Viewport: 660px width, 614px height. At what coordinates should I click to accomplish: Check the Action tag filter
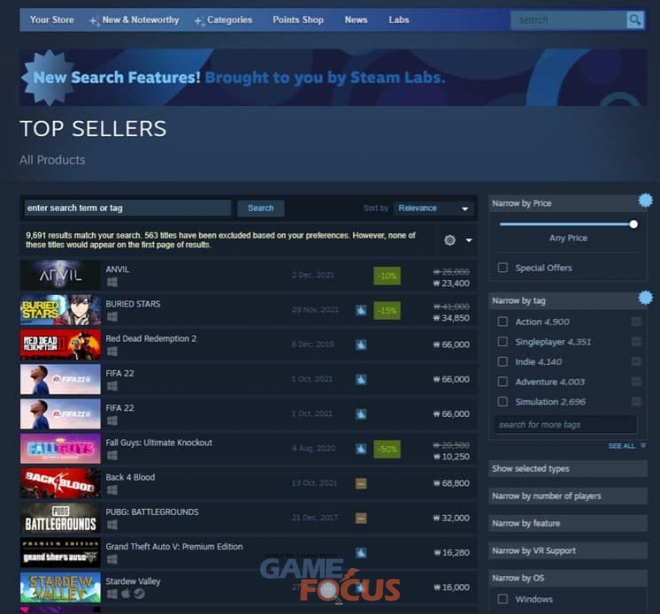pyautogui.click(x=503, y=322)
